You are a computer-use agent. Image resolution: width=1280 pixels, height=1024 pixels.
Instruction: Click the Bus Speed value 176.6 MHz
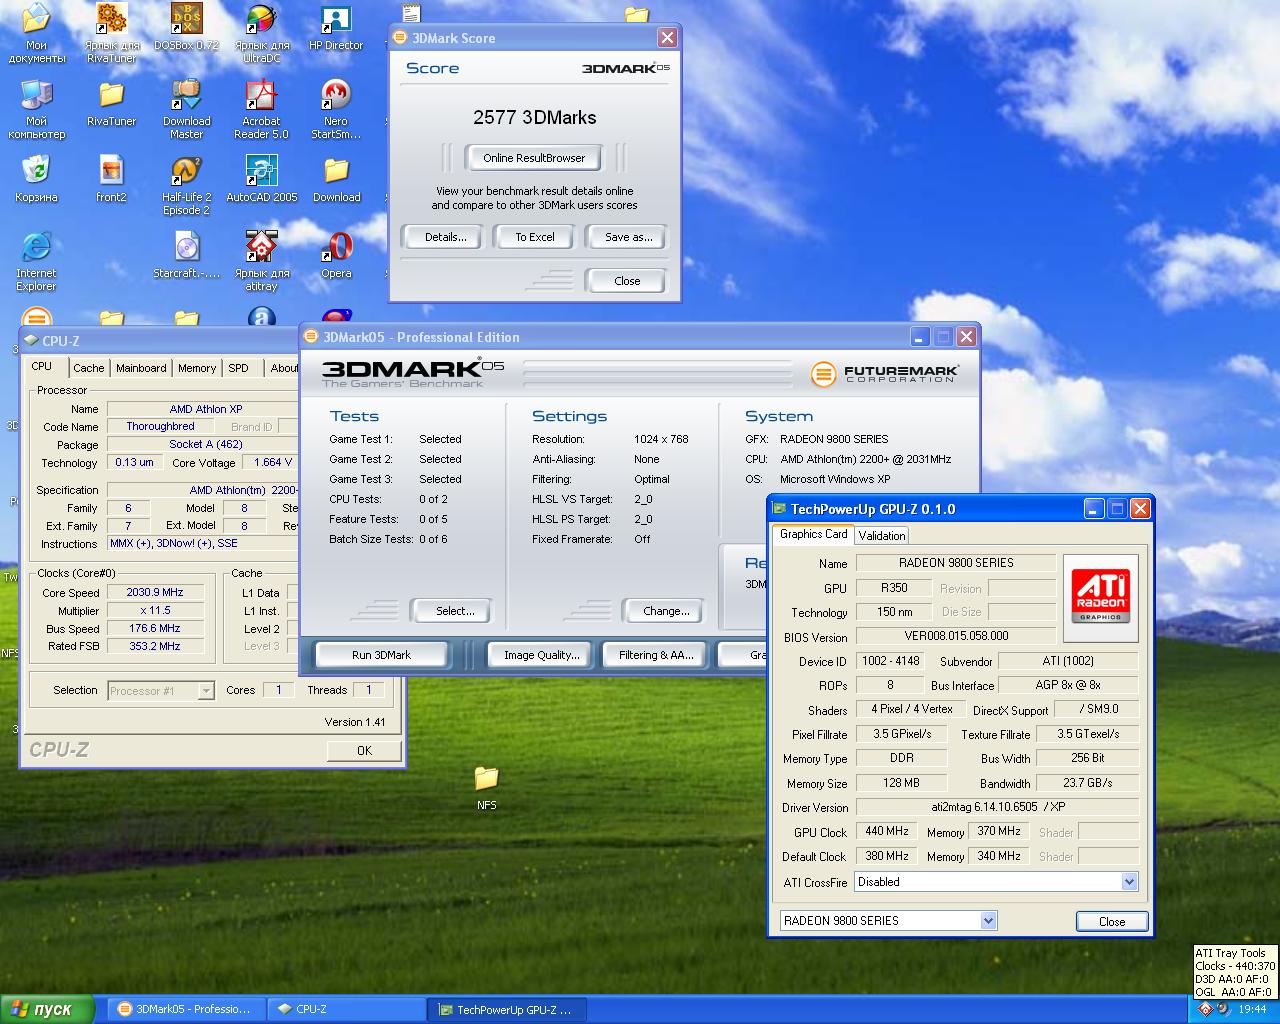click(x=155, y=629)
